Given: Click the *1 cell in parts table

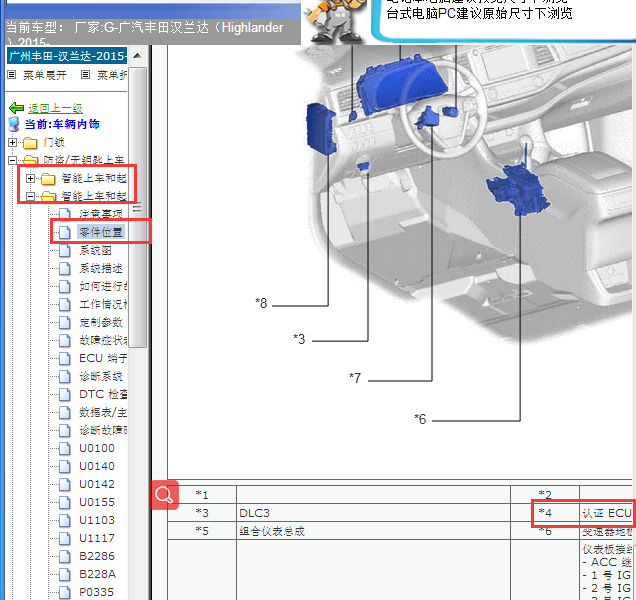Looking at the screenshot, I should coord(202,495).
